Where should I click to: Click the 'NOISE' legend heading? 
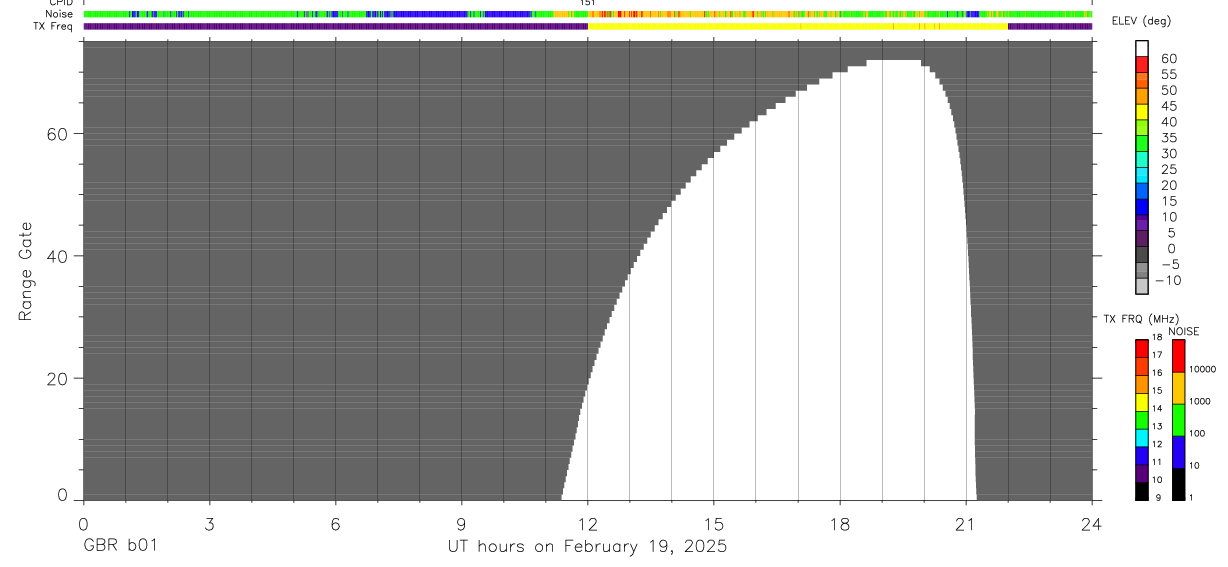(1184, 331)
